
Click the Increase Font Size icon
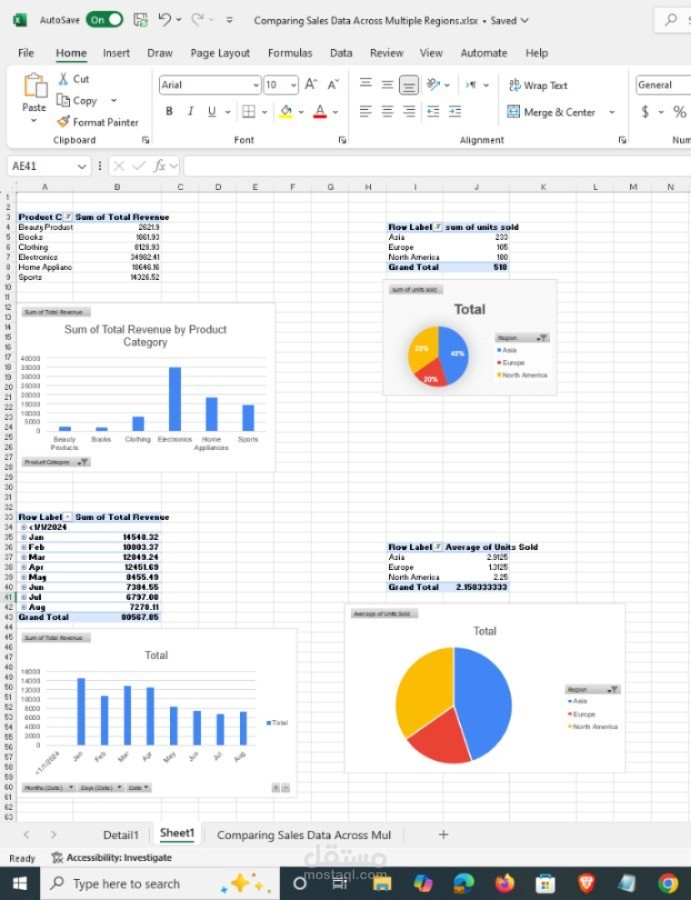(x=310, y=85)
